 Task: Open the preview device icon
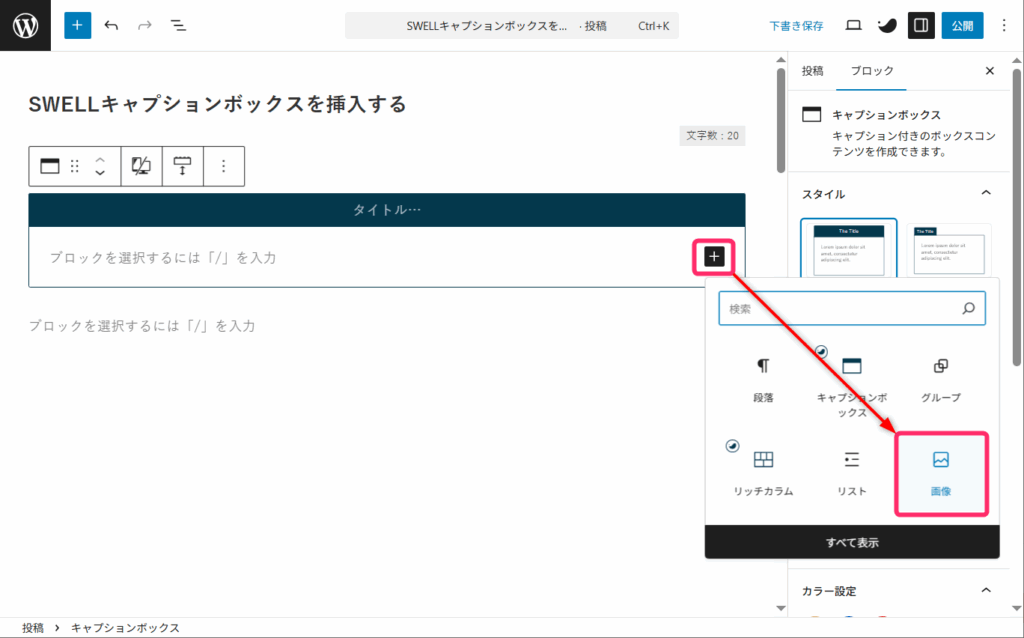[x=854, y=25]
